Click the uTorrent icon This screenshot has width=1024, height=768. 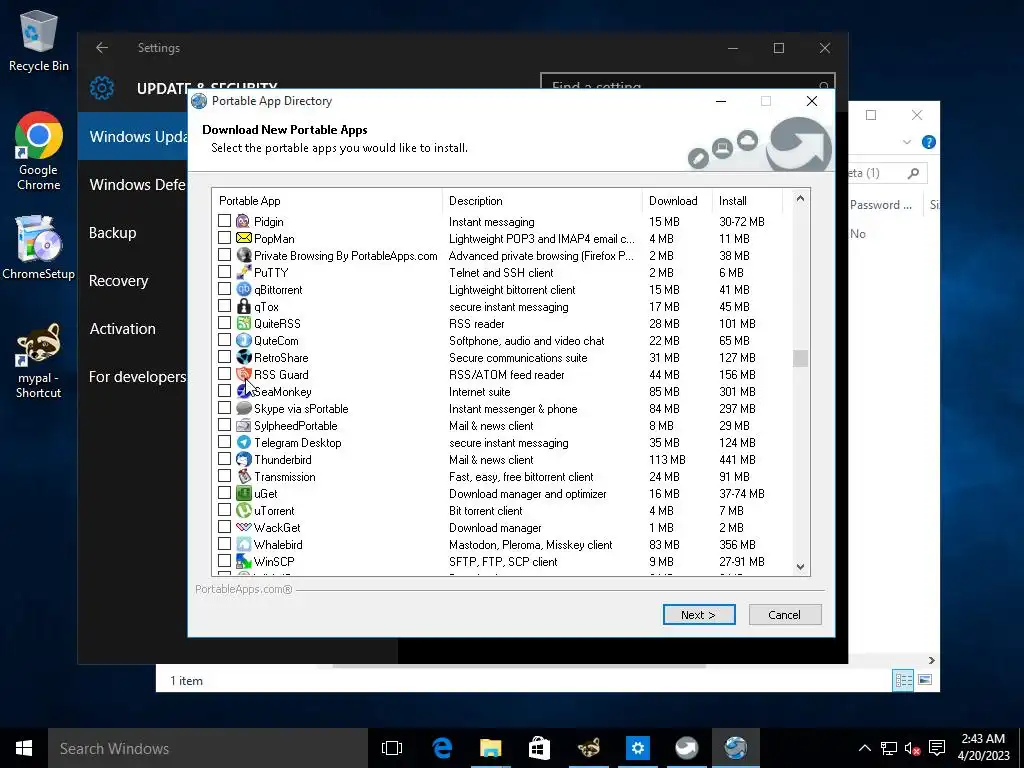tap(244, 510)
